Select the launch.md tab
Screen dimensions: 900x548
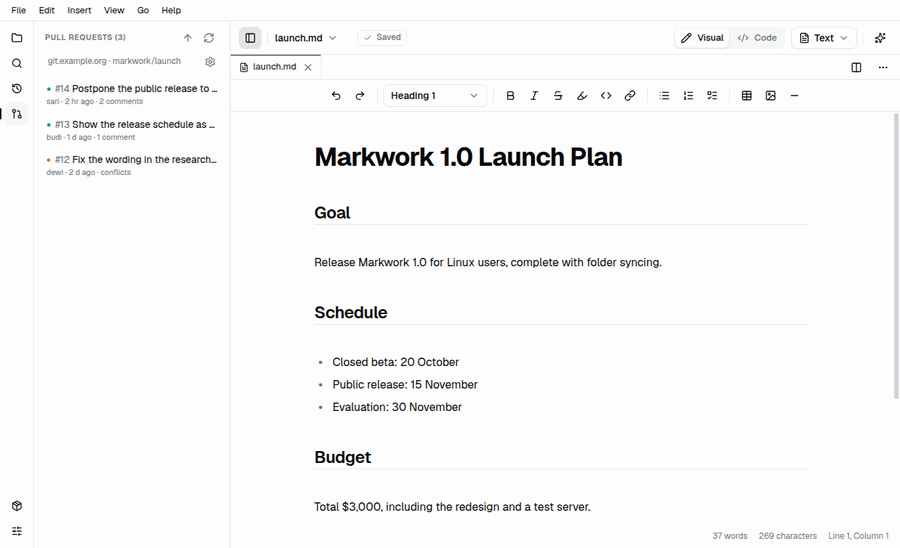[276, 67]
